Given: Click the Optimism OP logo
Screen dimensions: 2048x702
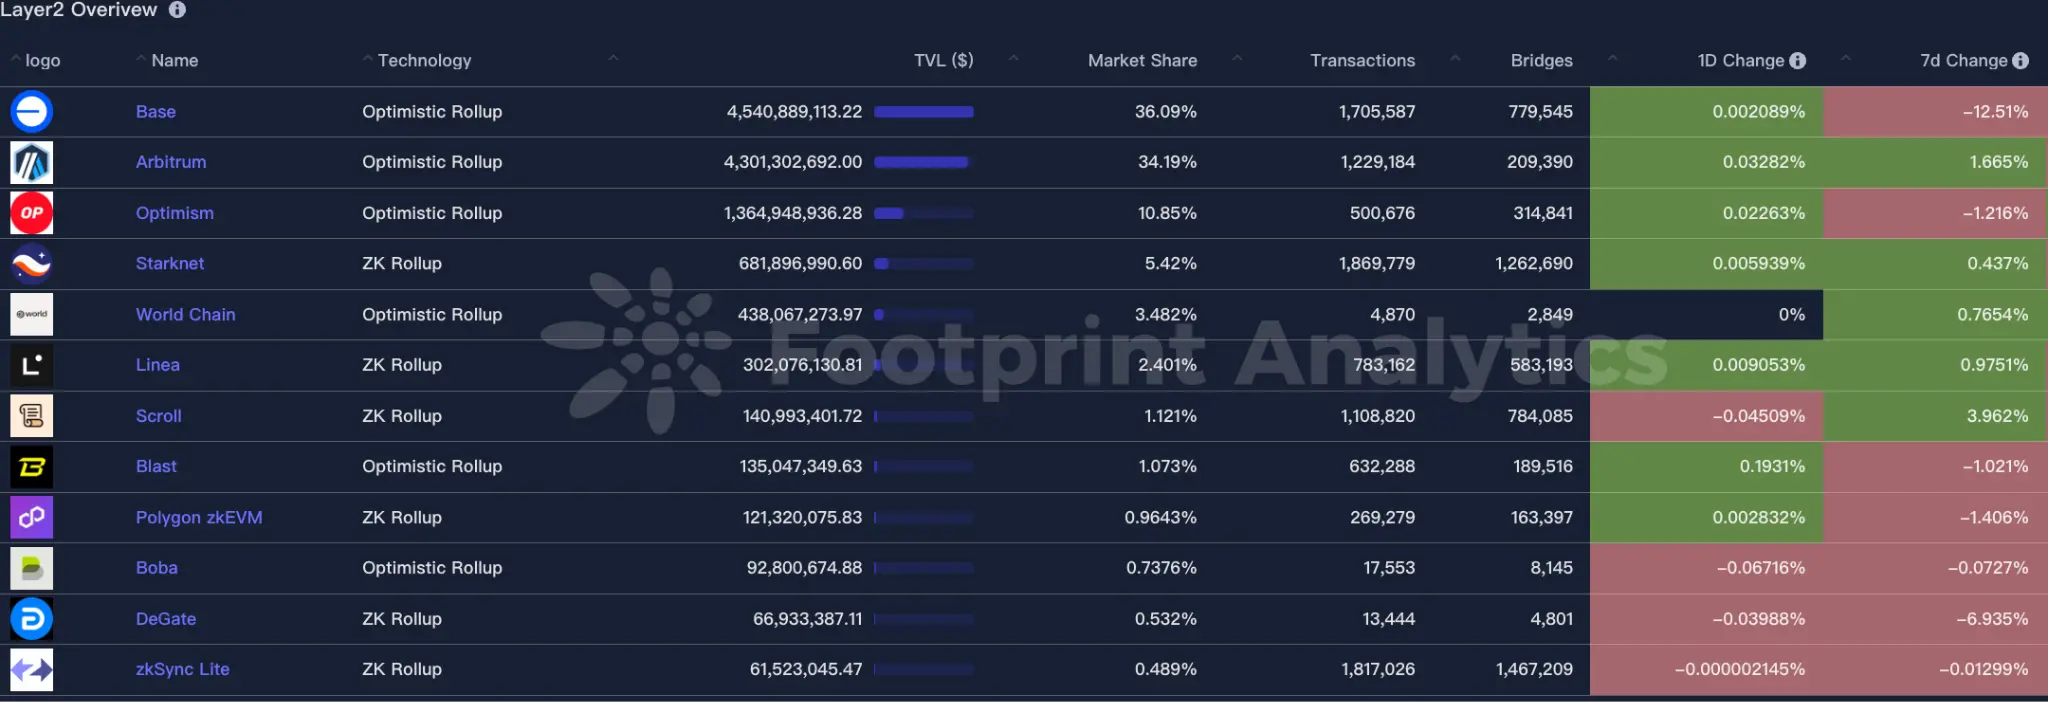Looking at the screenshot, I should (31, 212).
